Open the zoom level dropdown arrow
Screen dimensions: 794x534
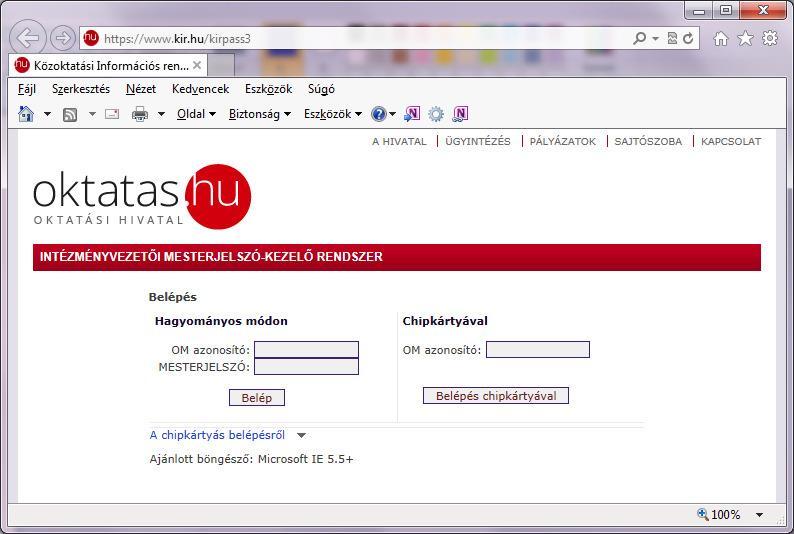coord(760,515)
